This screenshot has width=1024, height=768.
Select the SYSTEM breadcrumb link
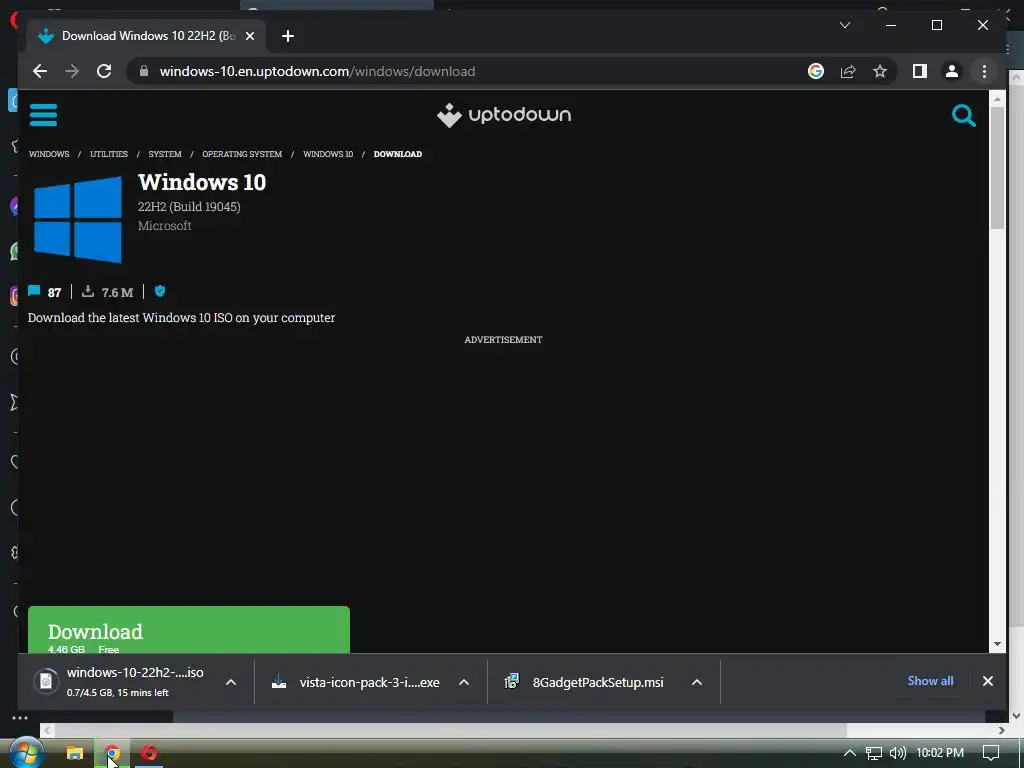click(165, 154)
